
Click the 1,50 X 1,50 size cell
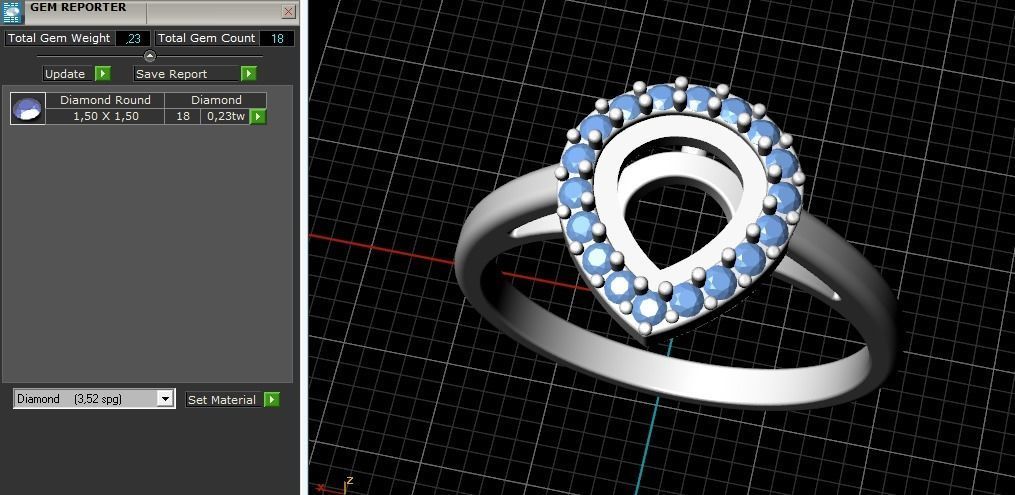coord(106,116)
